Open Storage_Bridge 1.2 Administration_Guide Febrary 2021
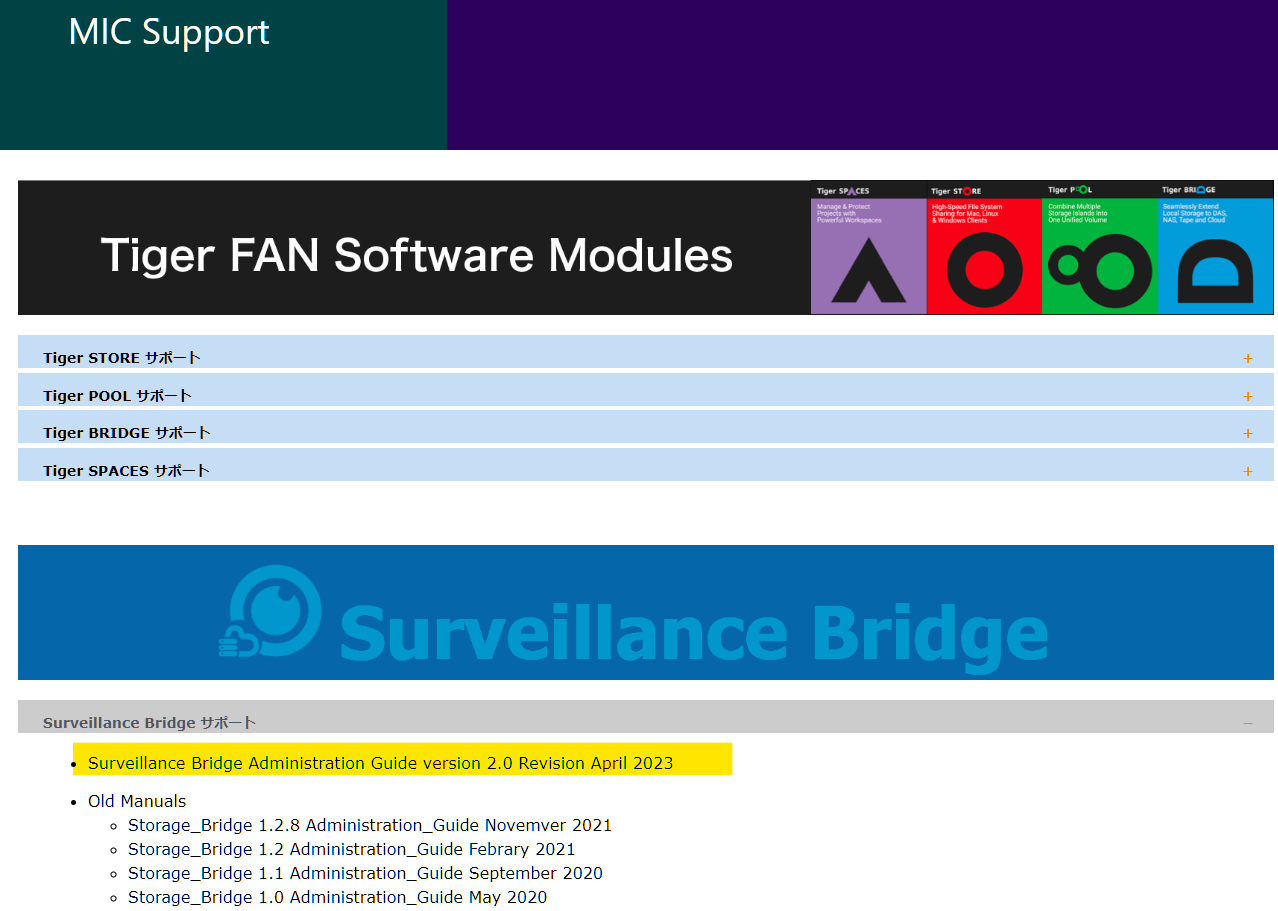Screen dimensions: 1278x911 tap(352, 849)
